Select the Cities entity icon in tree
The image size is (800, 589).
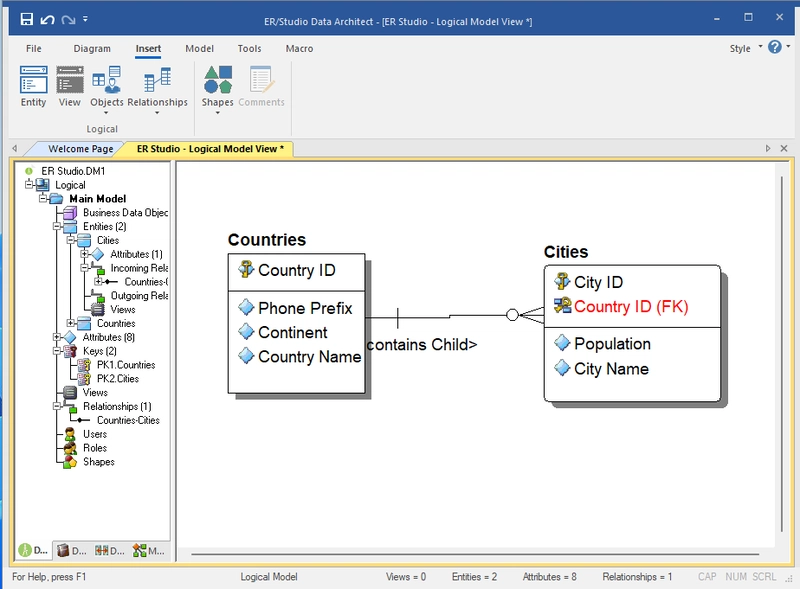pyautogui.click(x=84, y=240)
